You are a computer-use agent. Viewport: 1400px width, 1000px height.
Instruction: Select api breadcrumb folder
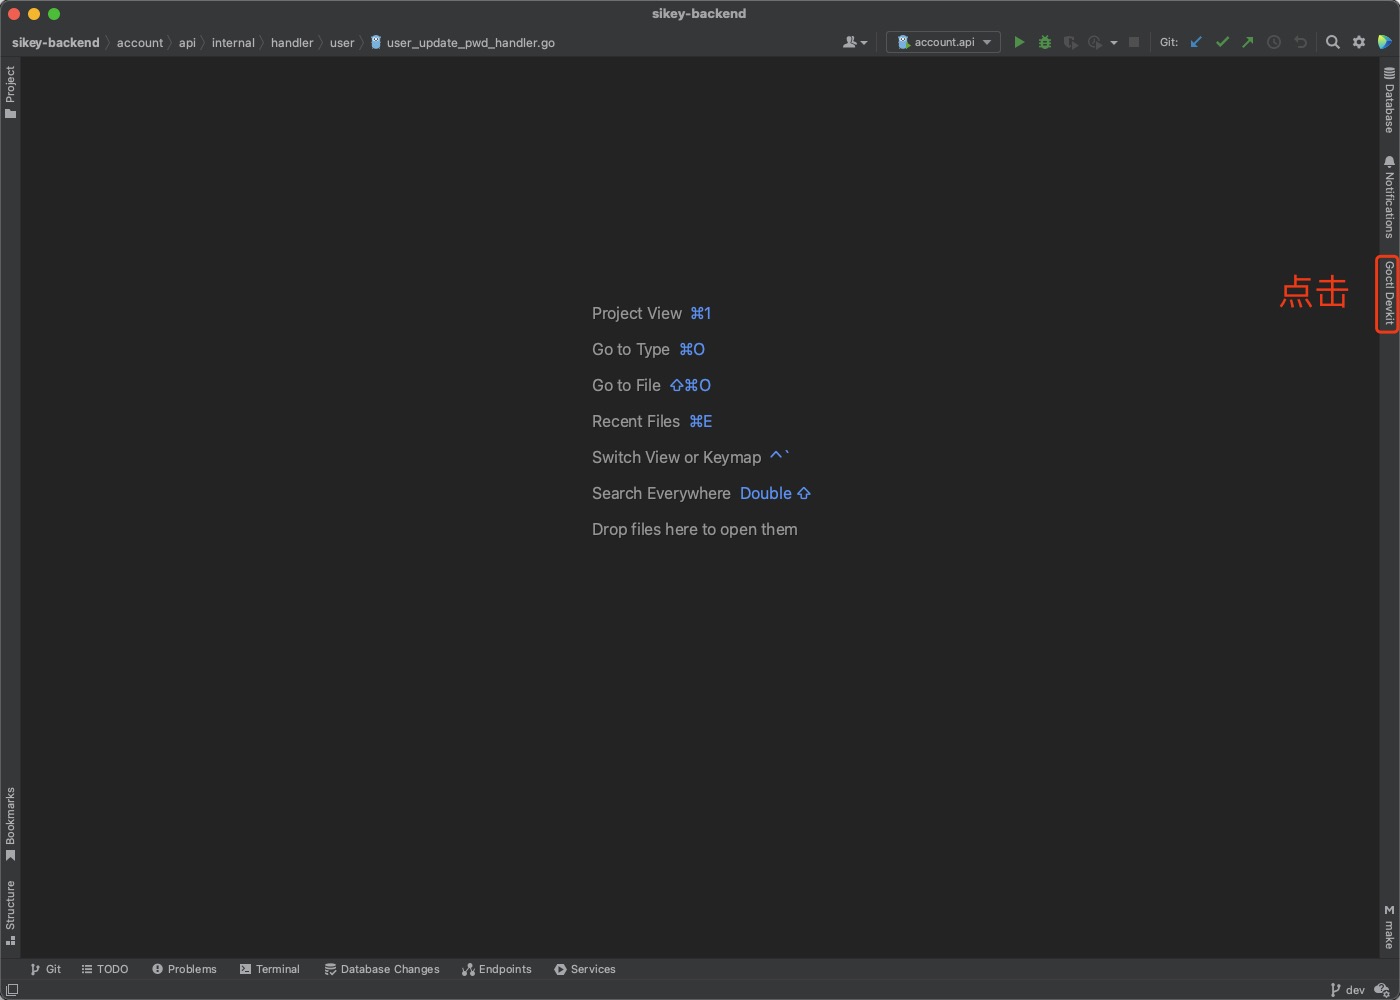click(187, 42)
